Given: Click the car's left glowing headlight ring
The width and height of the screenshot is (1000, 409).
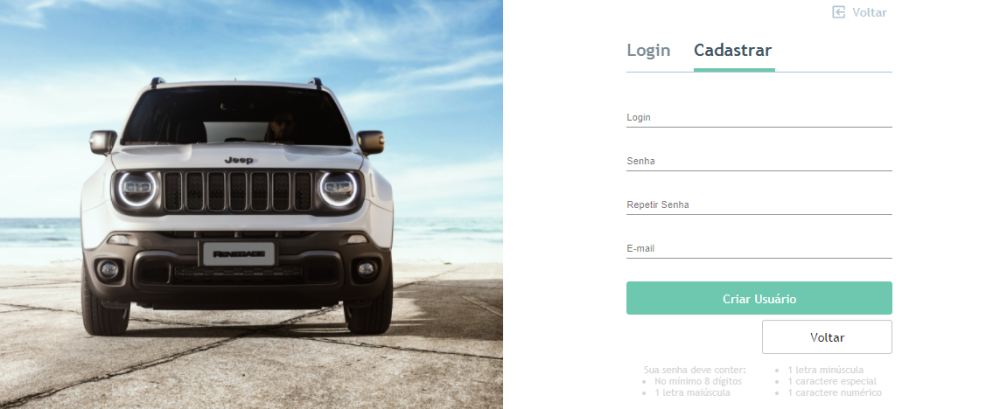Looking at the screenshot, I should (136, 190).
